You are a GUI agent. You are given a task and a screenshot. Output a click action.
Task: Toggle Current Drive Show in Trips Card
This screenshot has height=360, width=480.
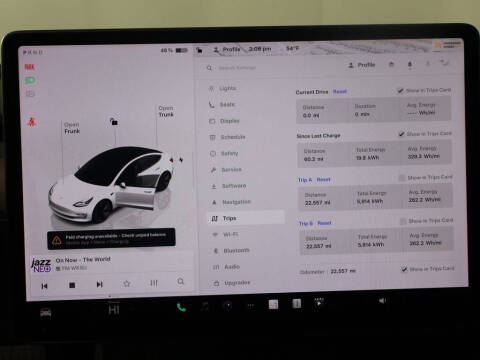coord(400,90)
